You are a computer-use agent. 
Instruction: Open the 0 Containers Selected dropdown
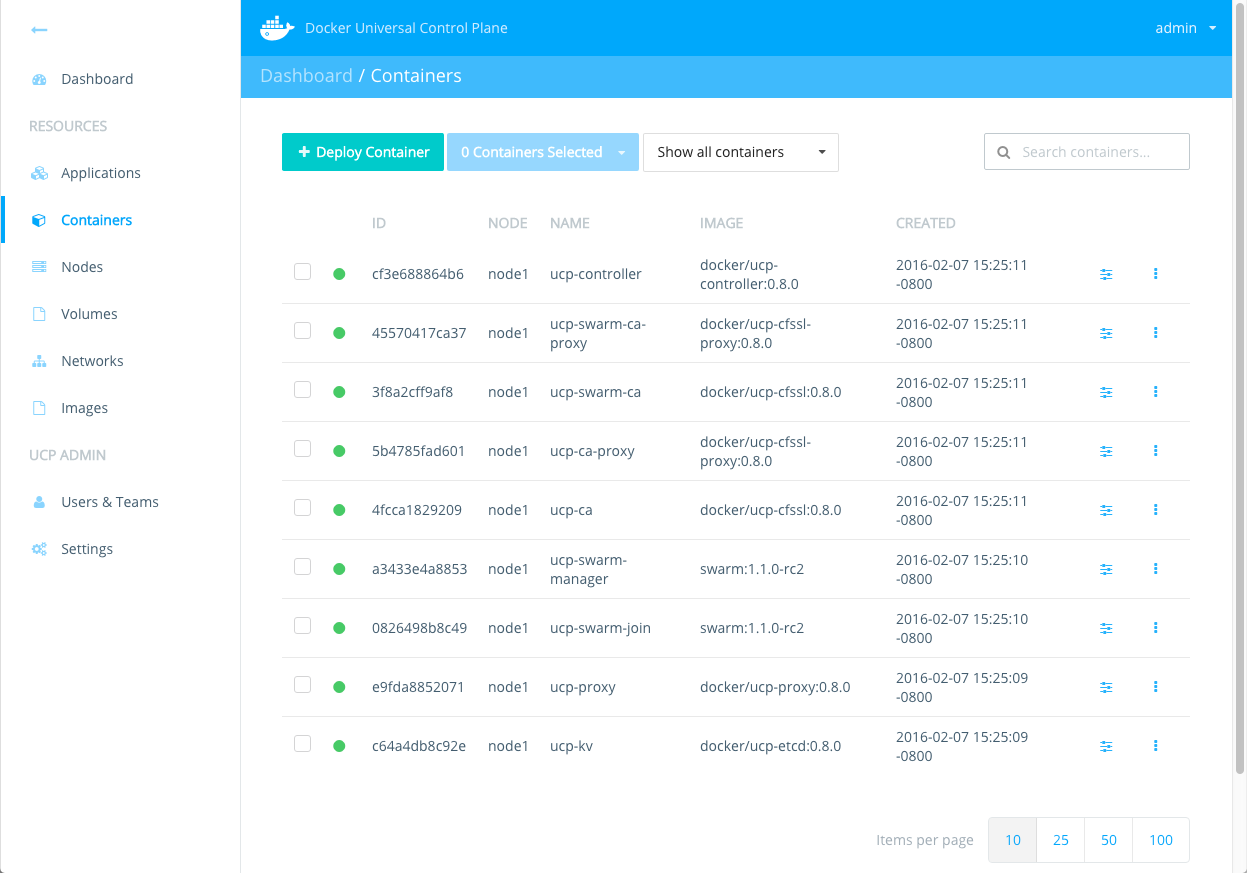[x=542, y=152]
